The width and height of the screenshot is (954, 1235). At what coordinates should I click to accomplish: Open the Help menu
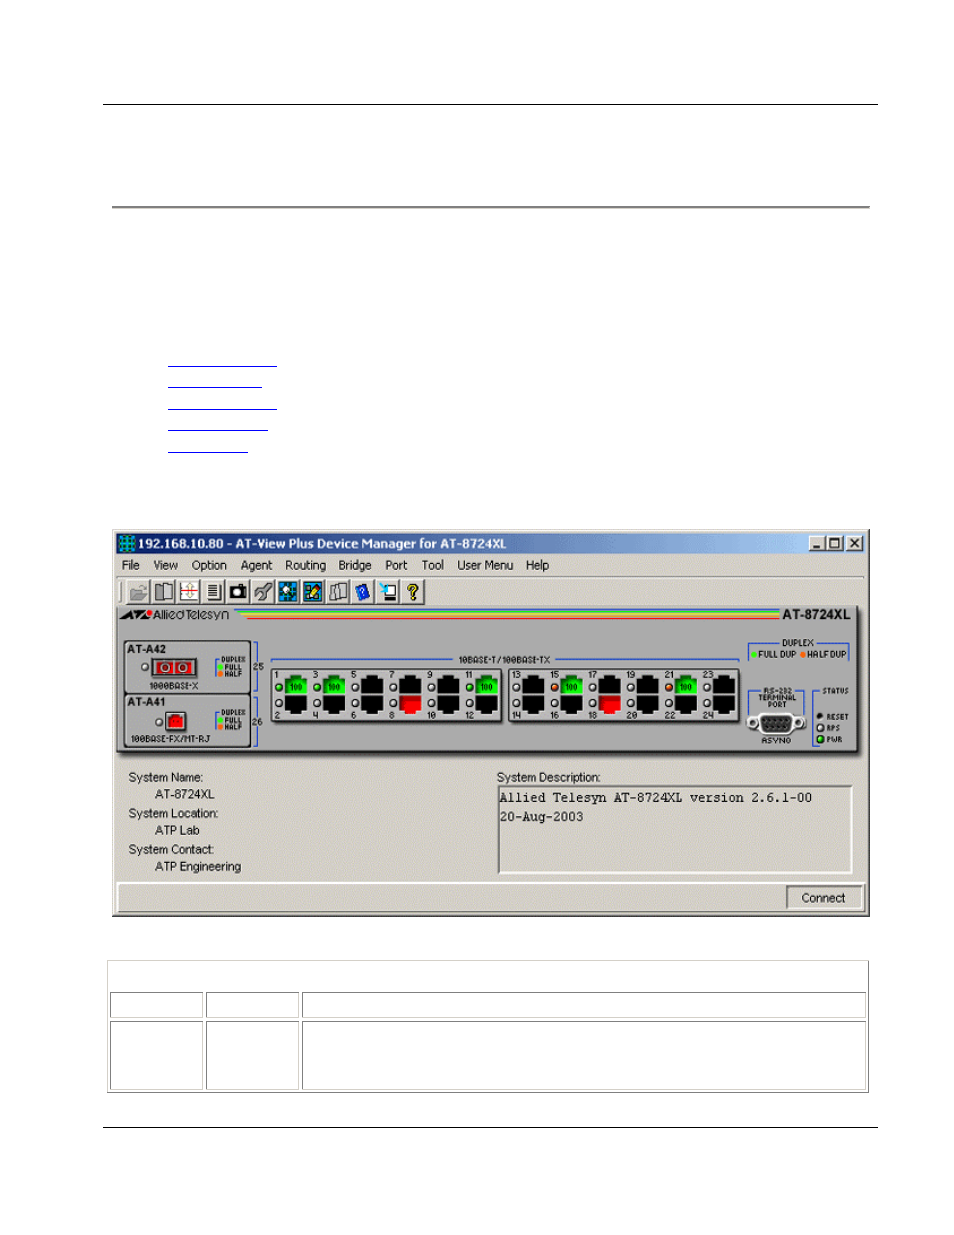tap(537, 565)
